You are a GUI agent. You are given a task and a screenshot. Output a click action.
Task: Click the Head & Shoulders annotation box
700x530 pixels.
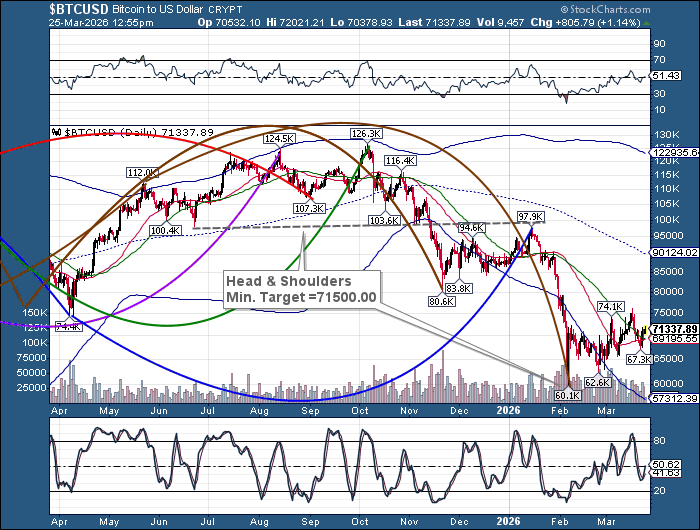tap(301, 289)
